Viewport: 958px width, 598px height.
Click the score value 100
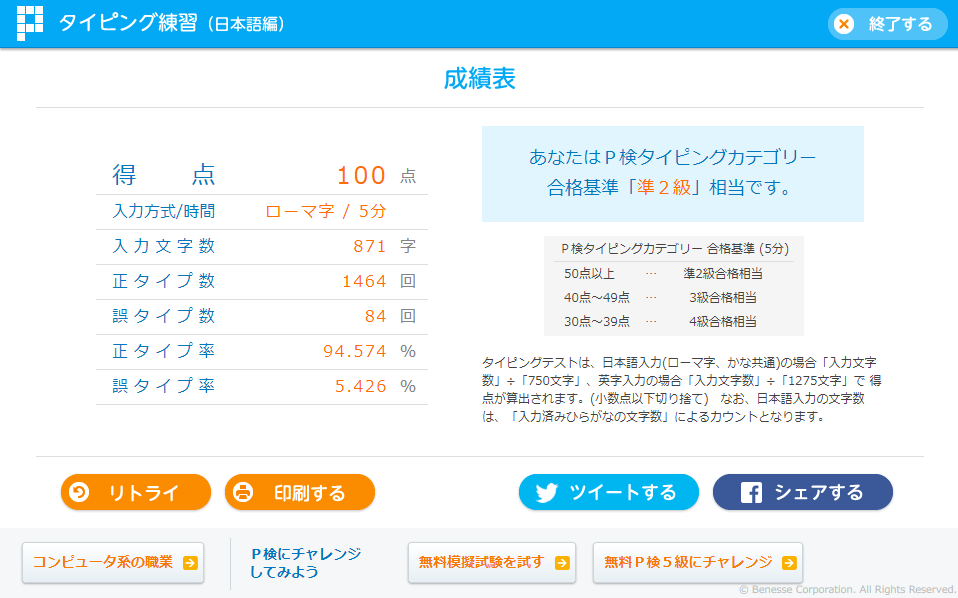pos(361,176)
